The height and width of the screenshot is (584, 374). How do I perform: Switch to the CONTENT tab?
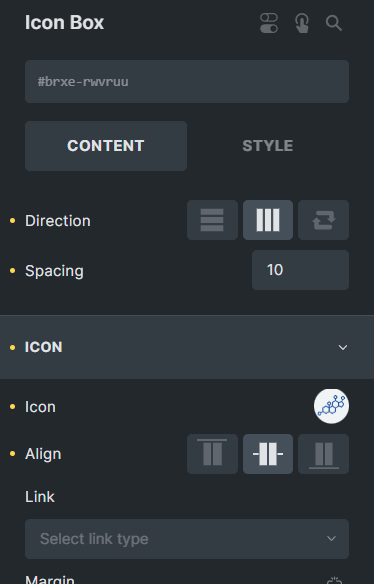point(106,146)
